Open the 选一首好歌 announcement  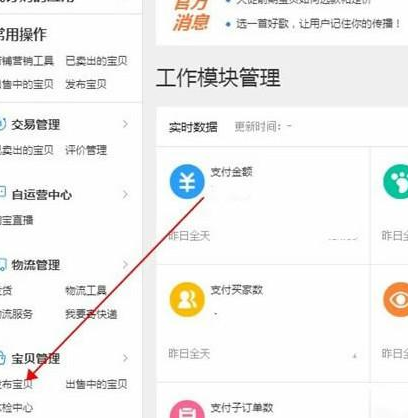318,24
